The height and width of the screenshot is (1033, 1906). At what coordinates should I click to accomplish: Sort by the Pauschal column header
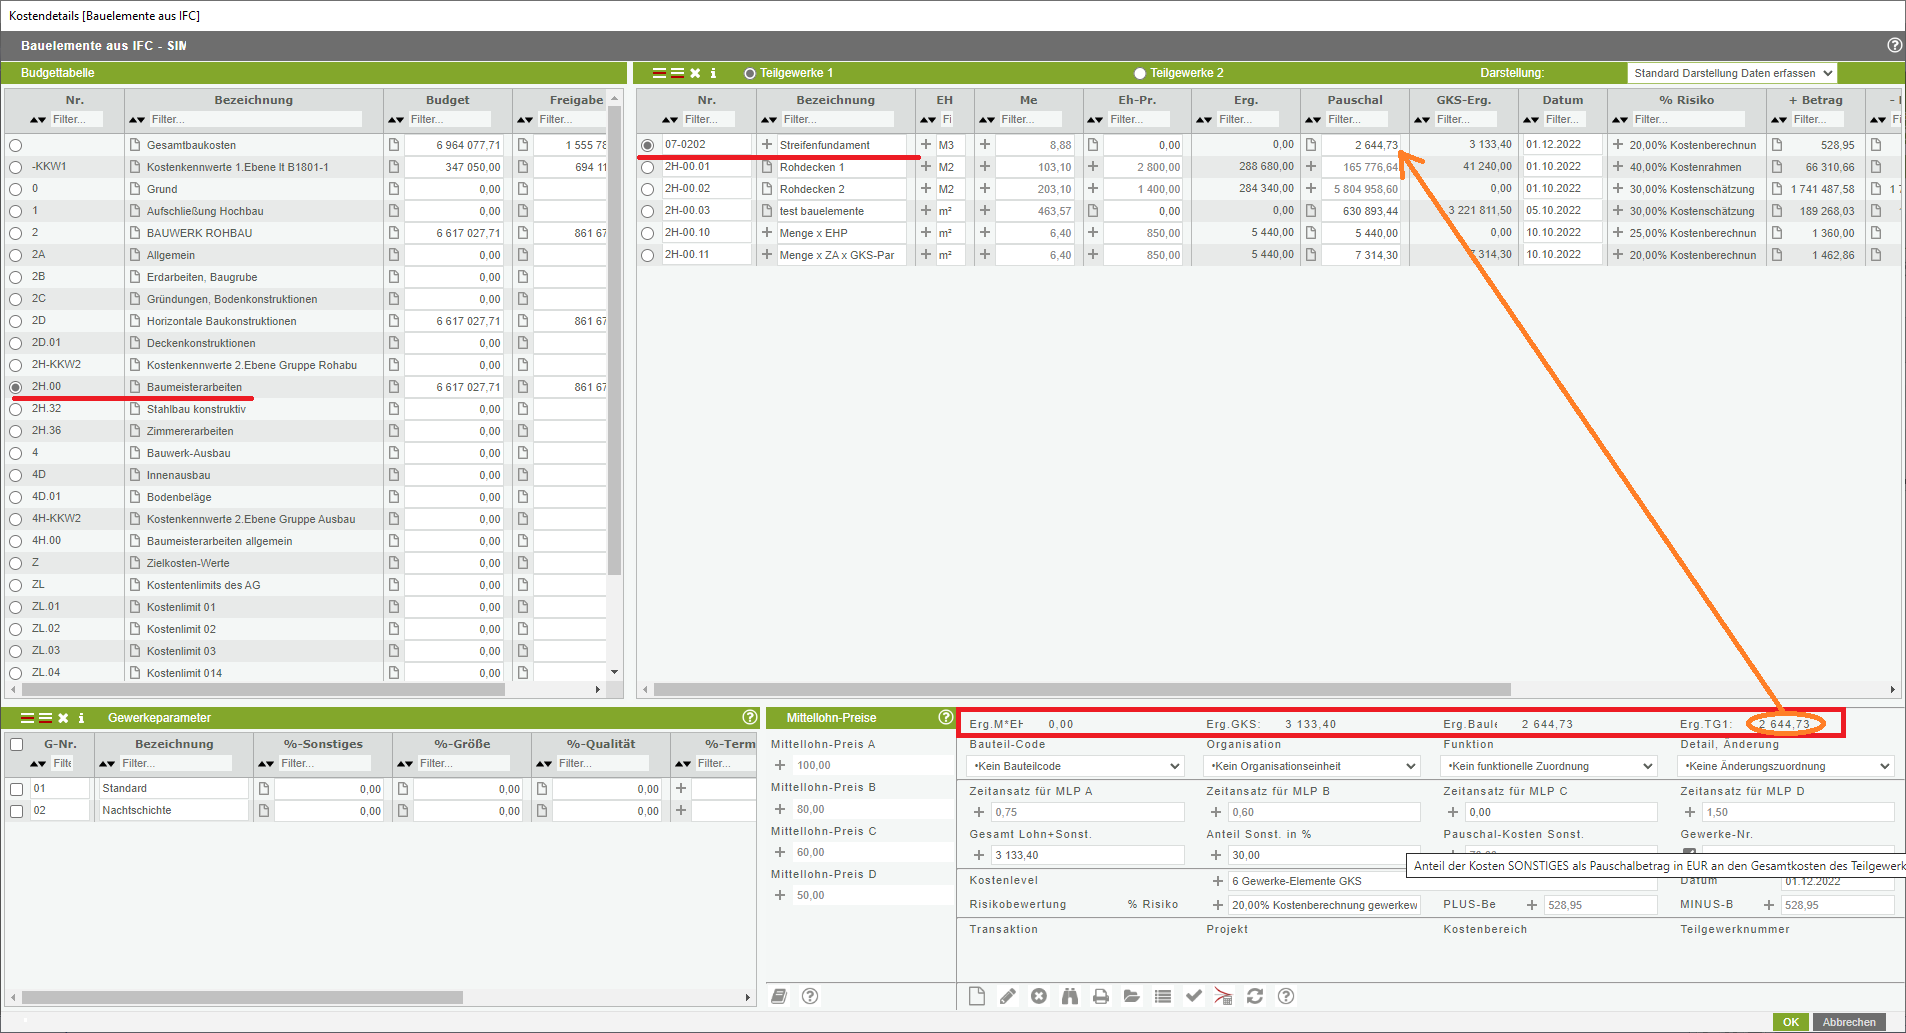tap(1354, 100)
